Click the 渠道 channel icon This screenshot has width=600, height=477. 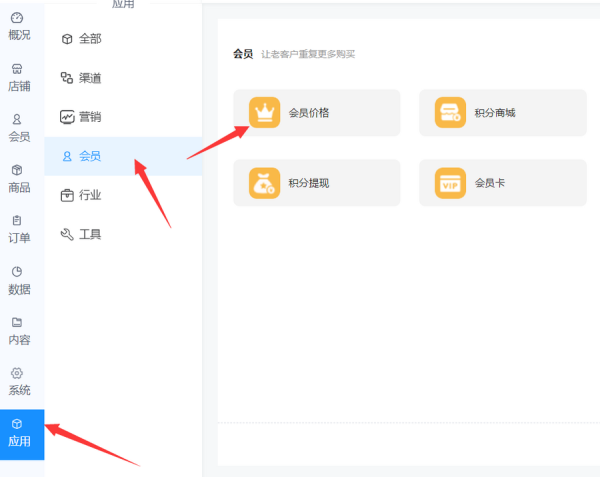[x=67, y=78]
